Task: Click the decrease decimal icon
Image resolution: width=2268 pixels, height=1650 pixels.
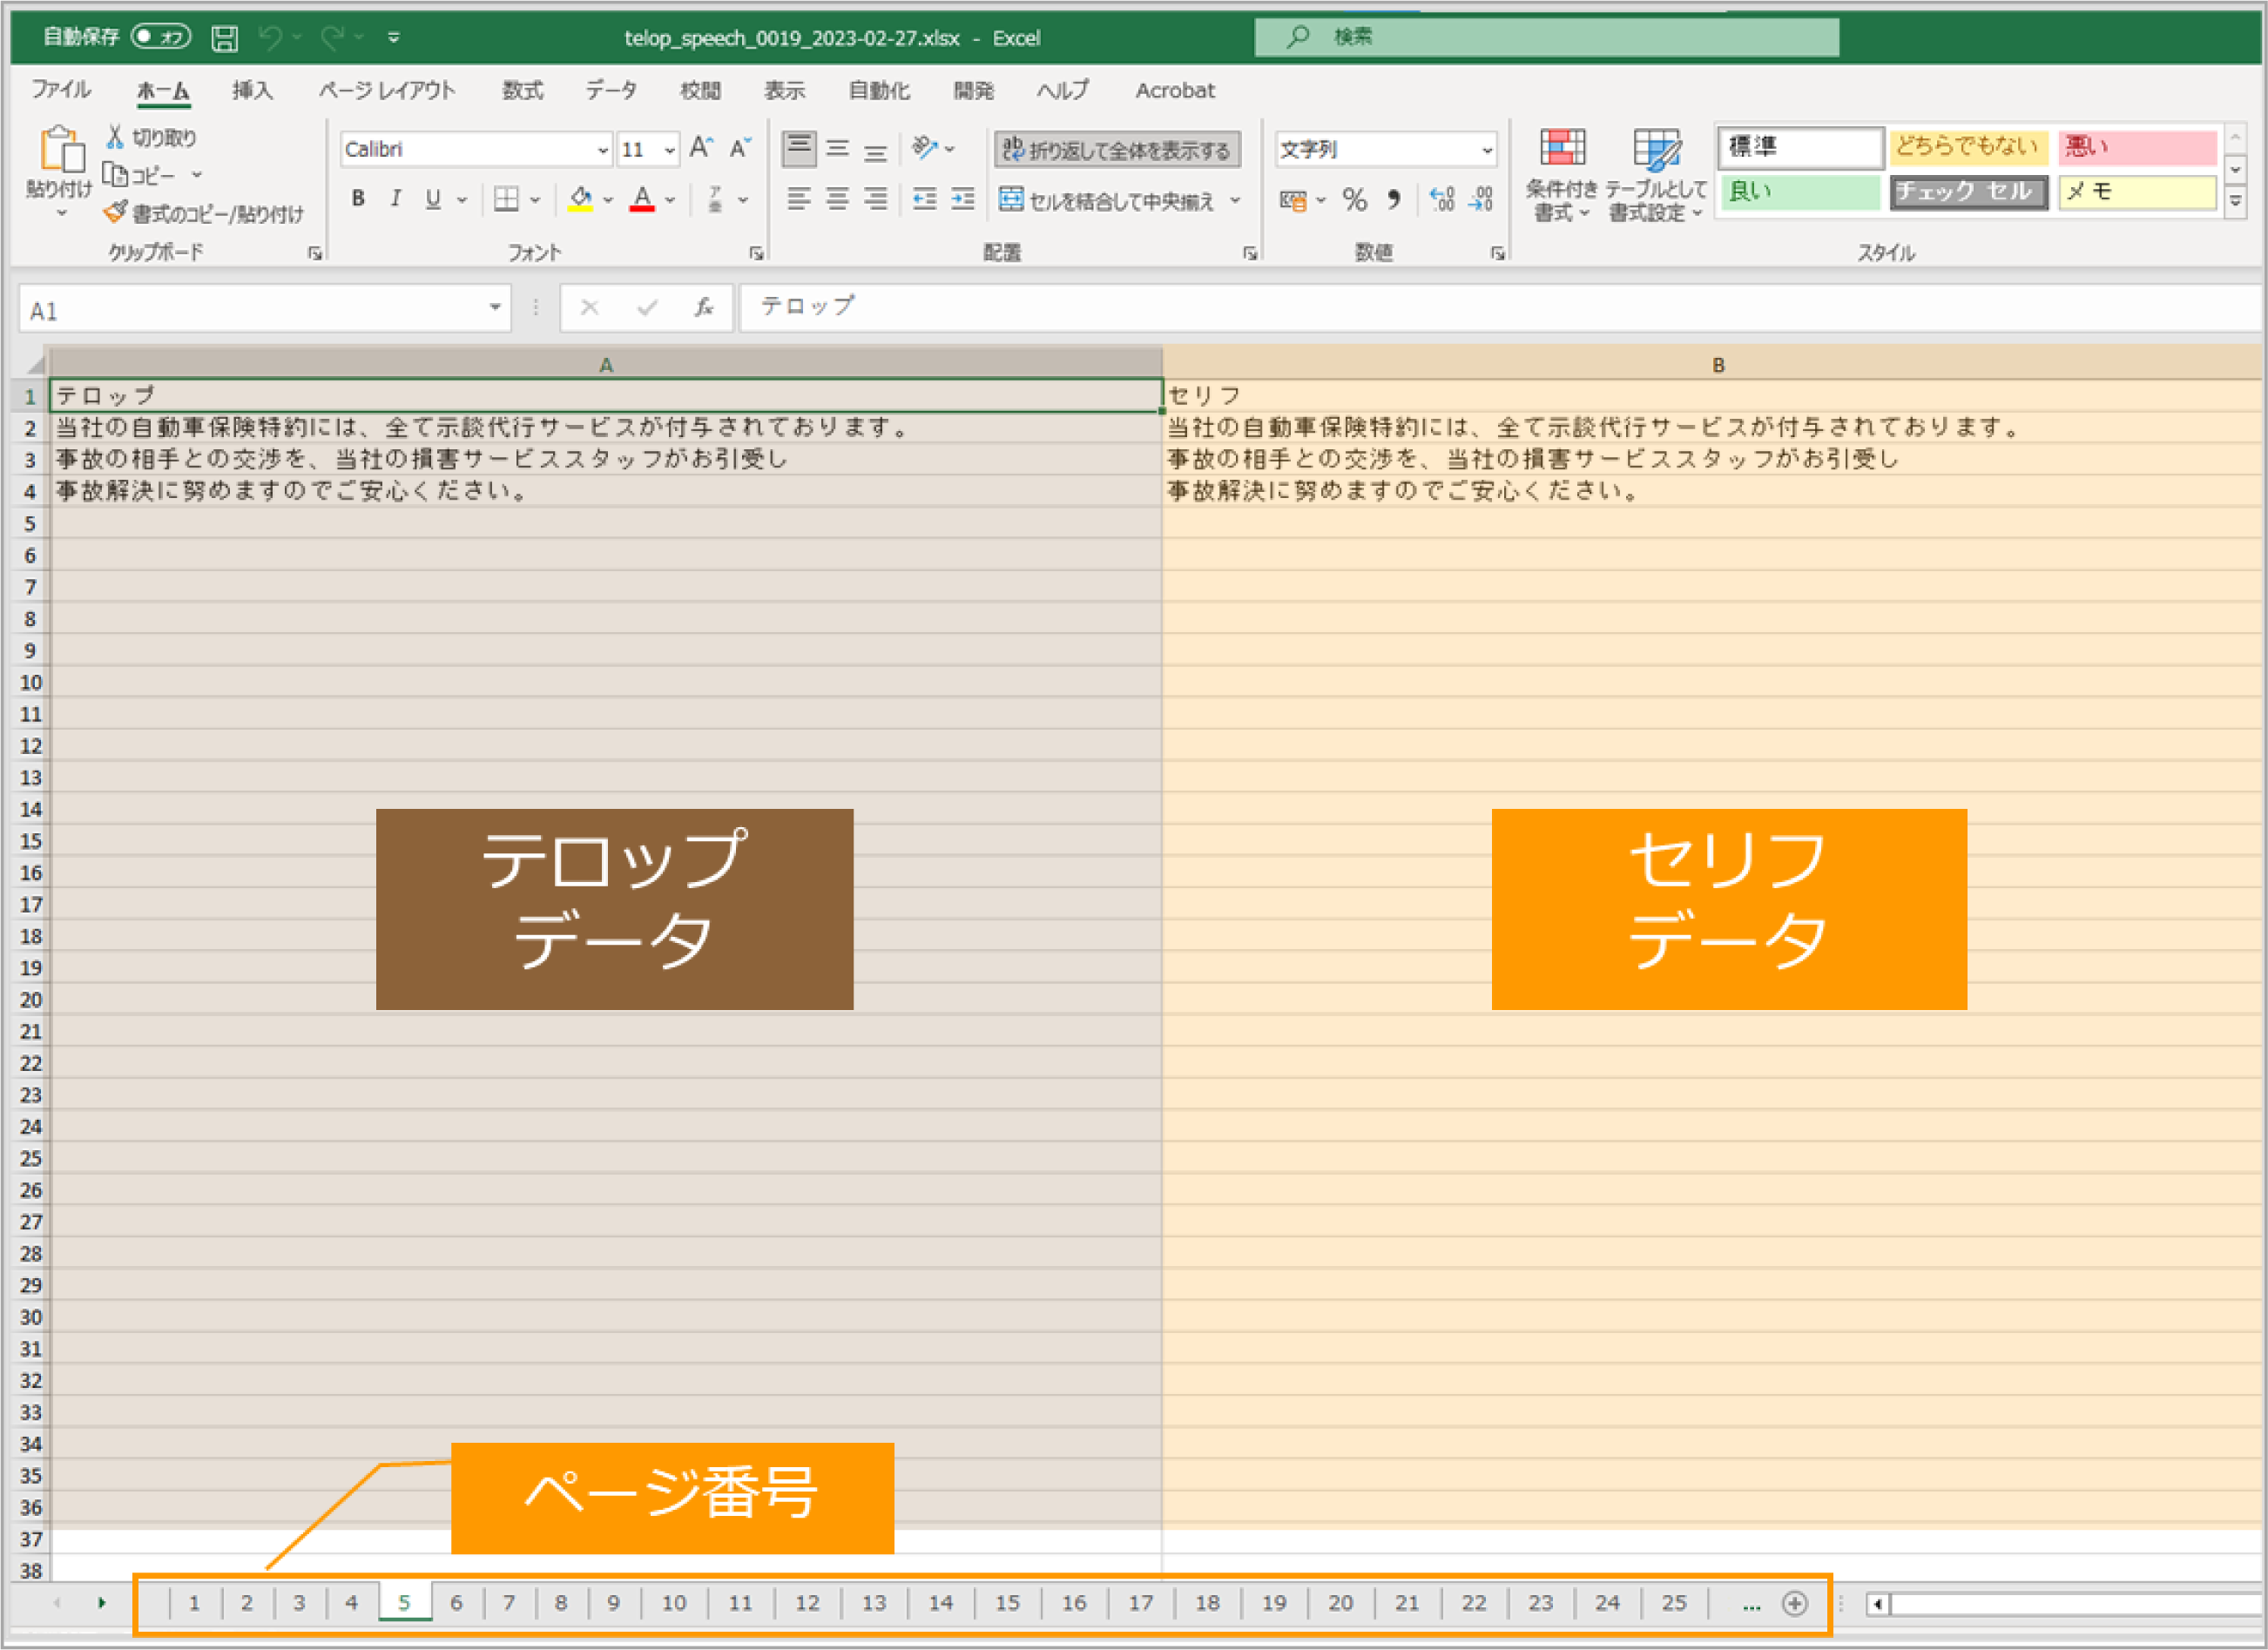Action: tap(1481, 200)
